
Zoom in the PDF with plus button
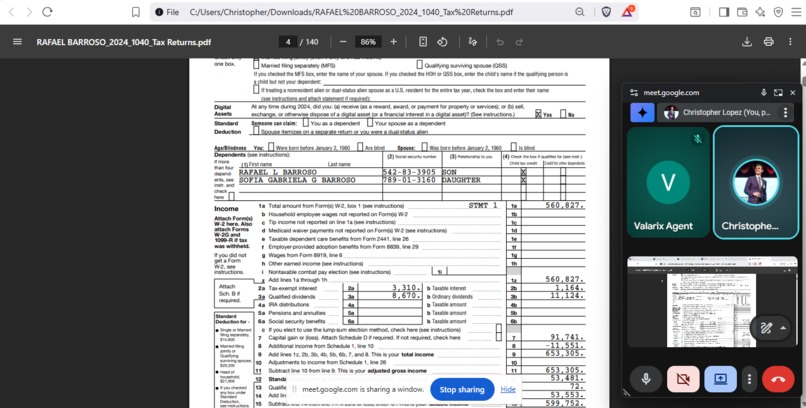click(x=393, y=42)
